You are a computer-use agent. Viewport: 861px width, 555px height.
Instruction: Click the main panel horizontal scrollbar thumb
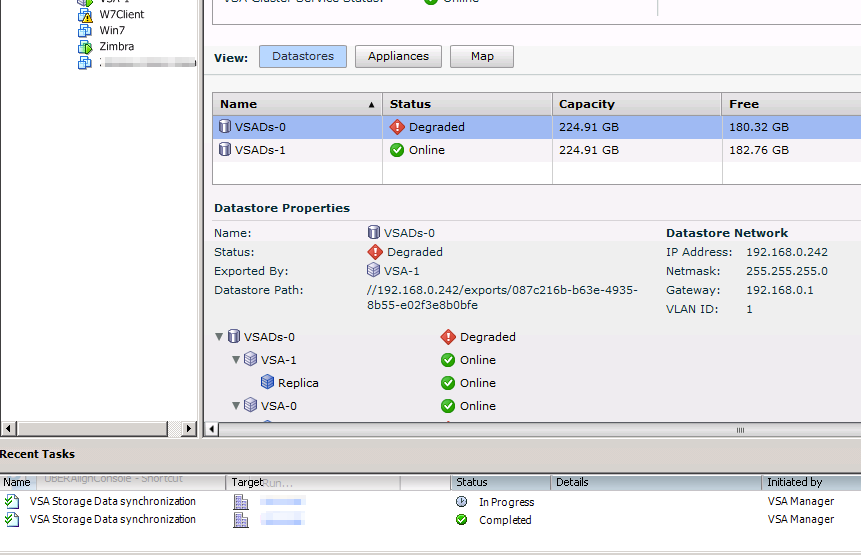[x=540, y=429]
